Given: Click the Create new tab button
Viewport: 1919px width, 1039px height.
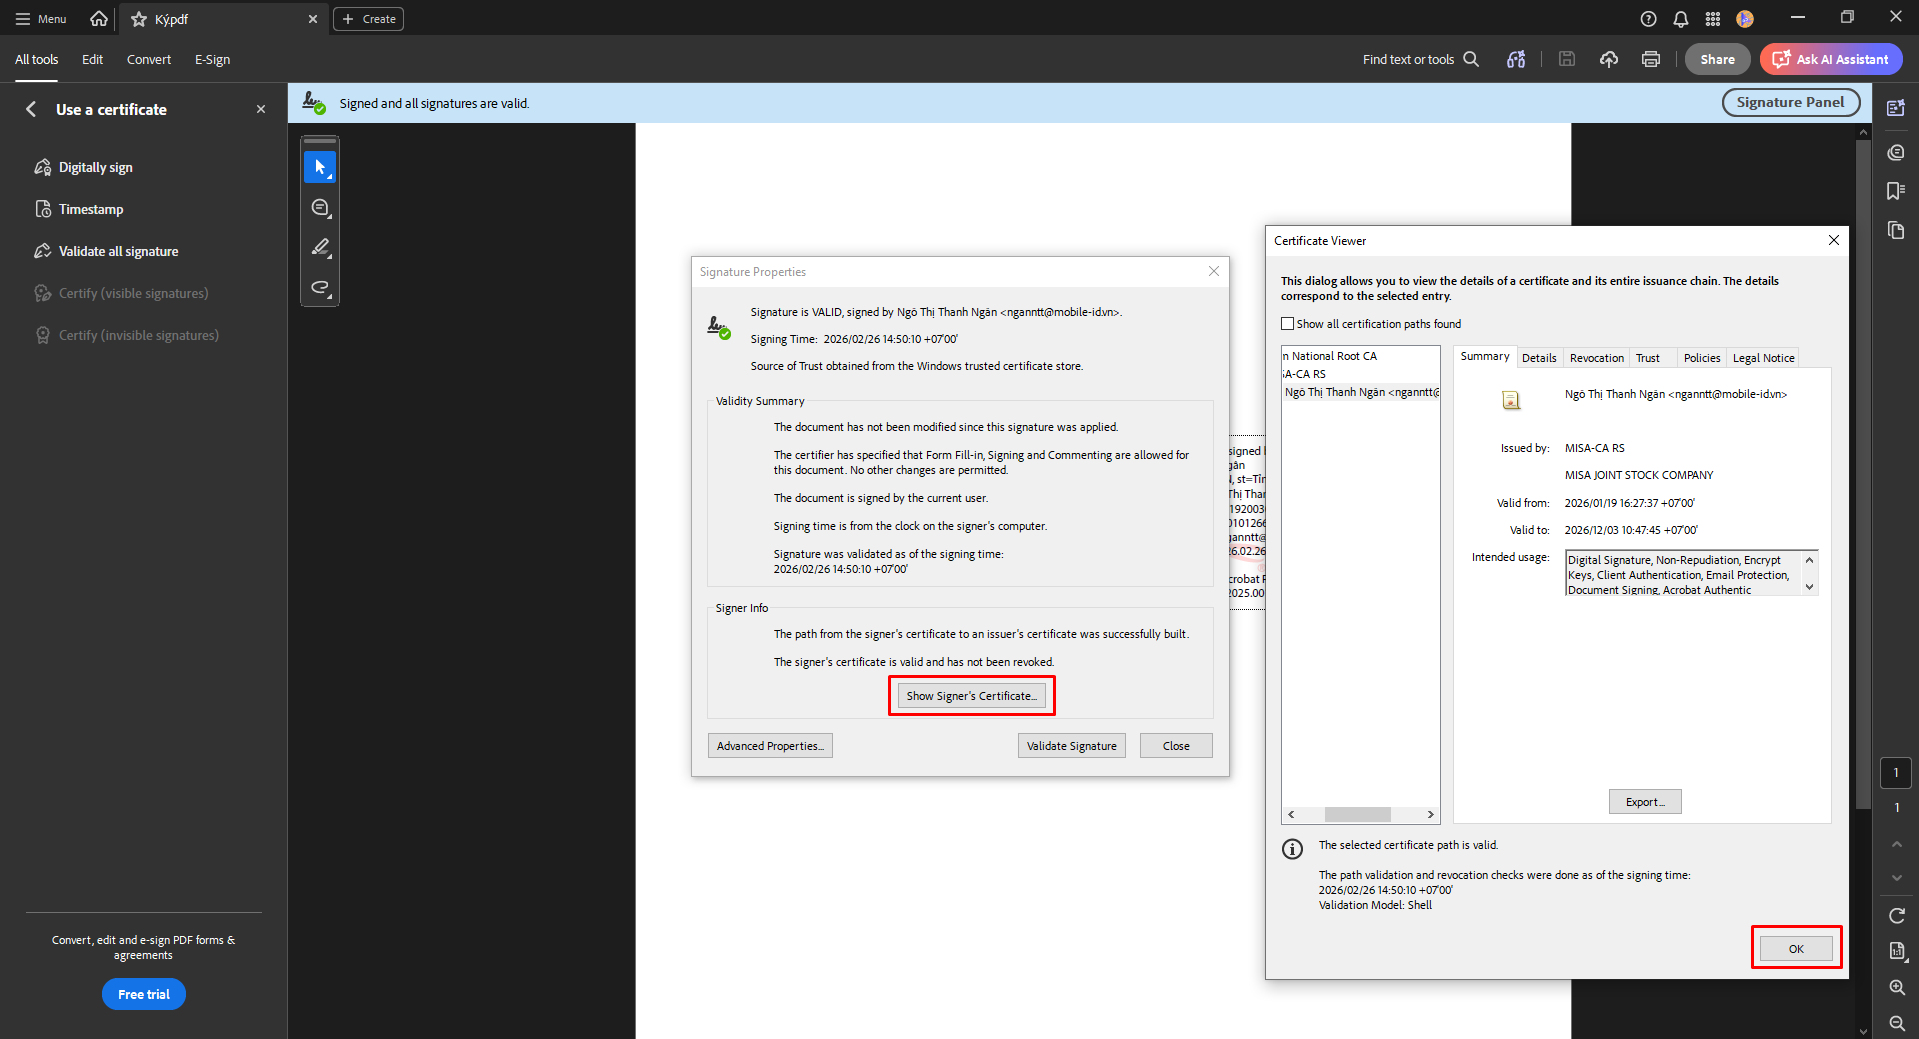Looking at the screenshot, I should (369, 19).
